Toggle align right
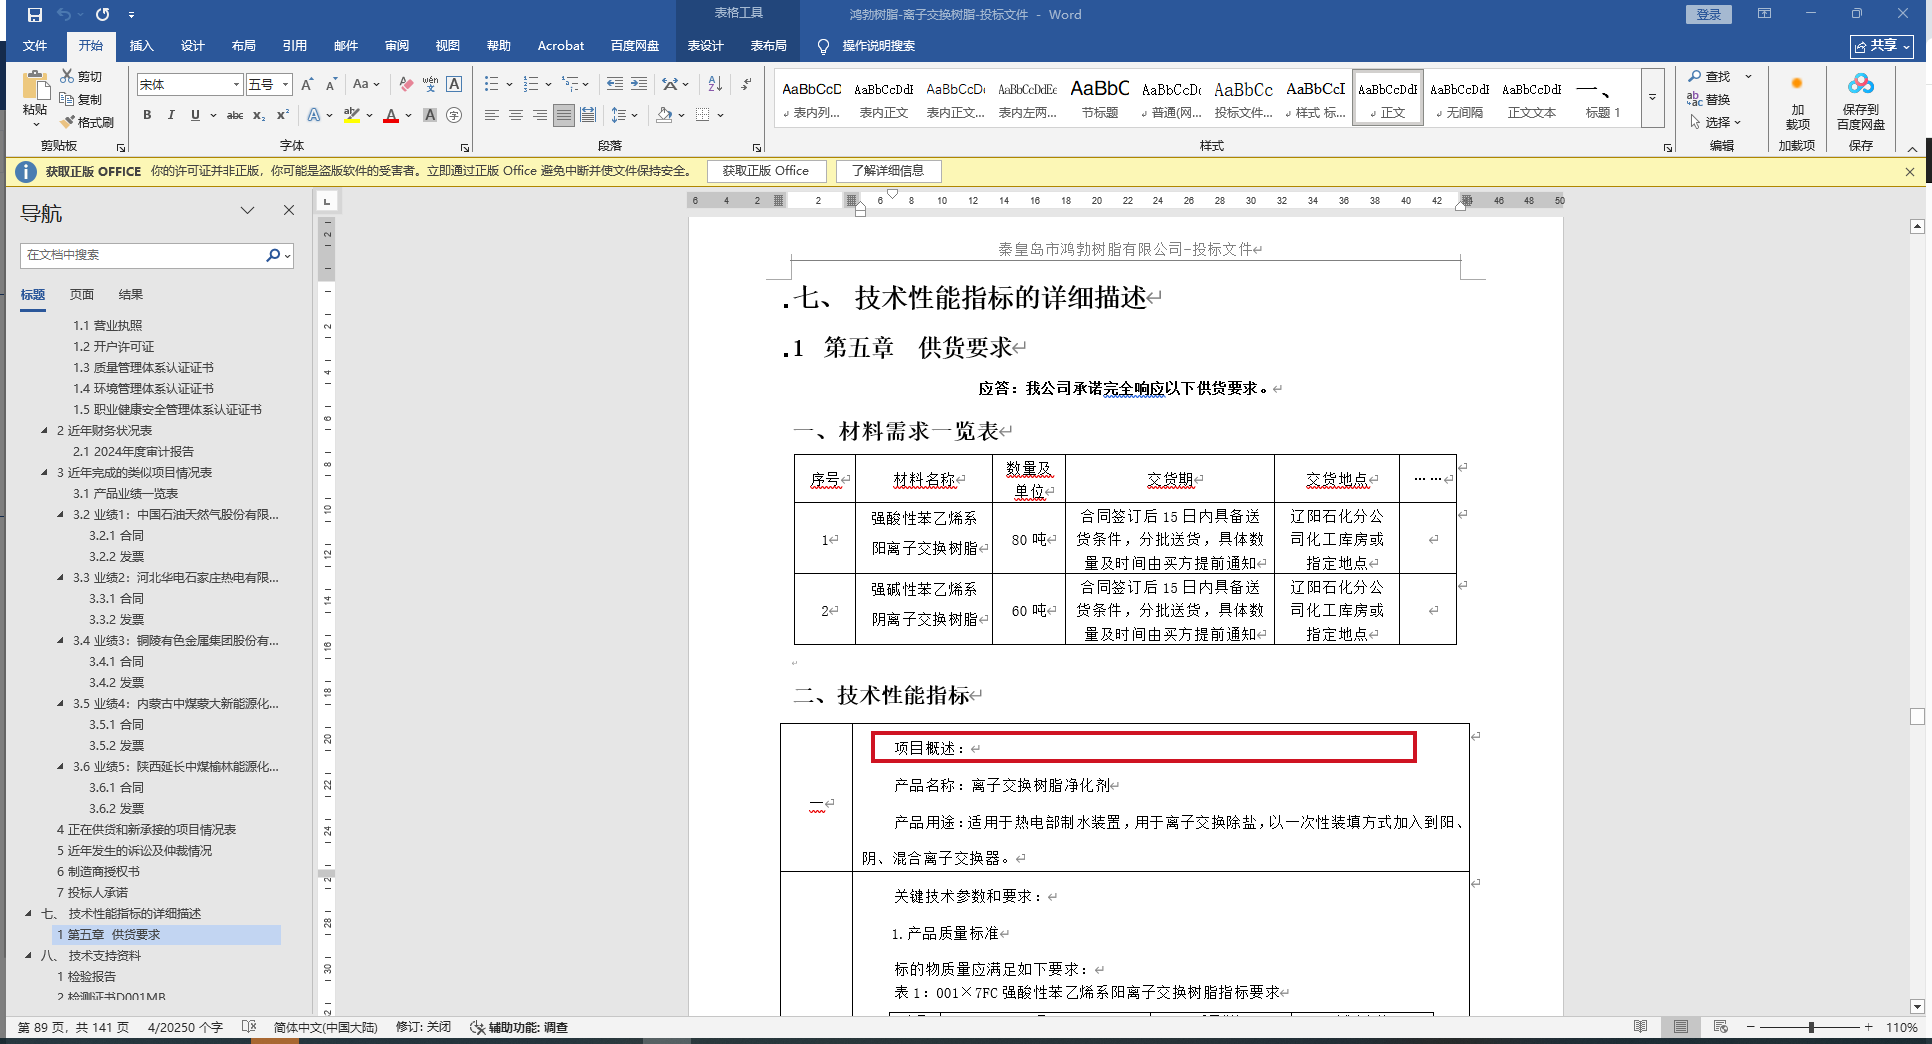This screenshot has height=1044, width=1932. pos(540,116)
